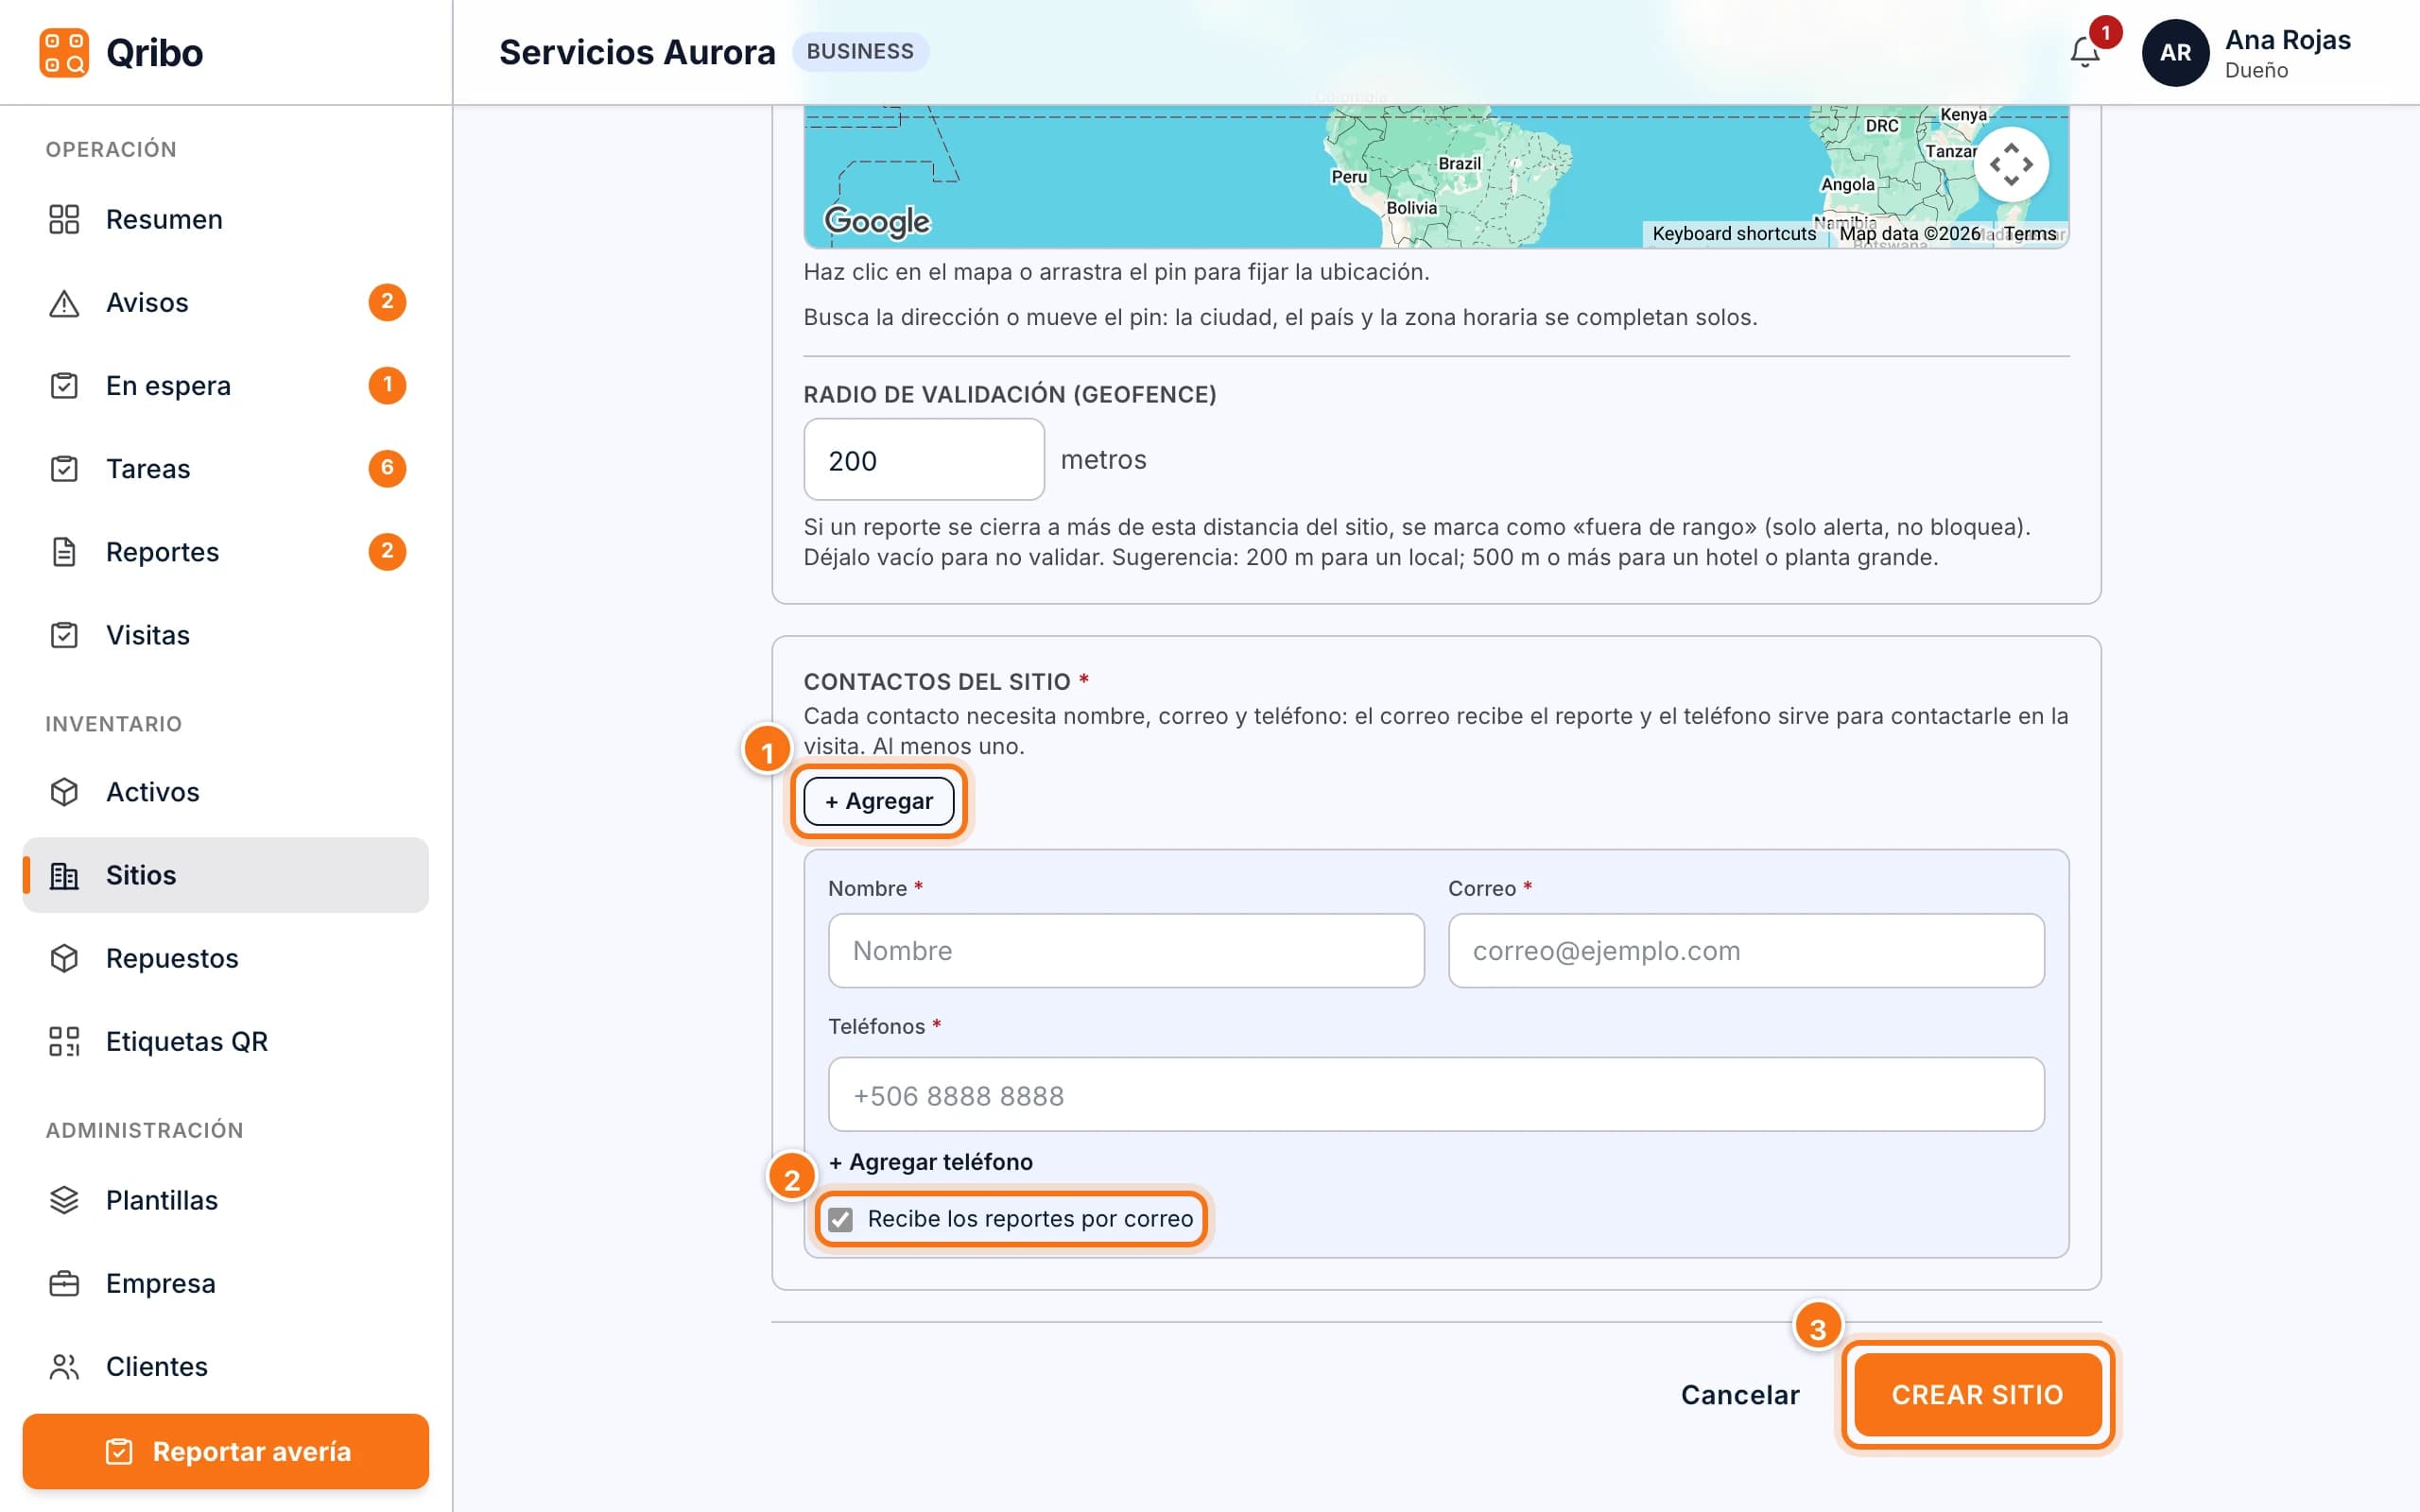This screenshot has width=2420, height=1512.
Task: Open map Keyboard shortcuts
Action: pos(1734,234)
